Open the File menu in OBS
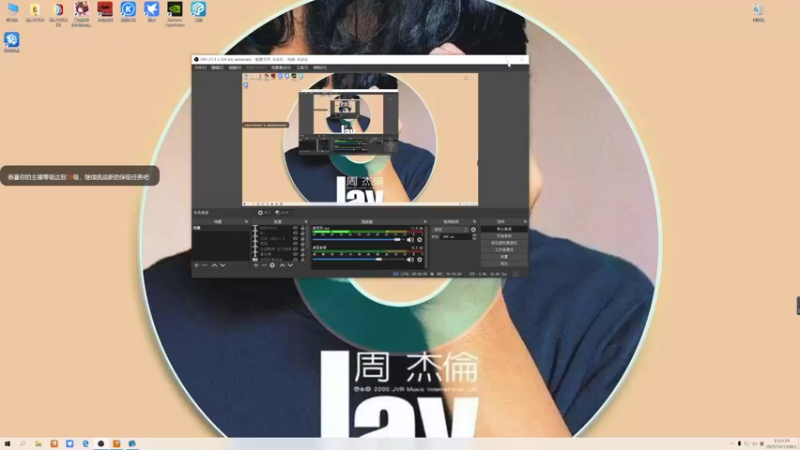This screenshot has width=800, height=450. click(x=199, y=67)
